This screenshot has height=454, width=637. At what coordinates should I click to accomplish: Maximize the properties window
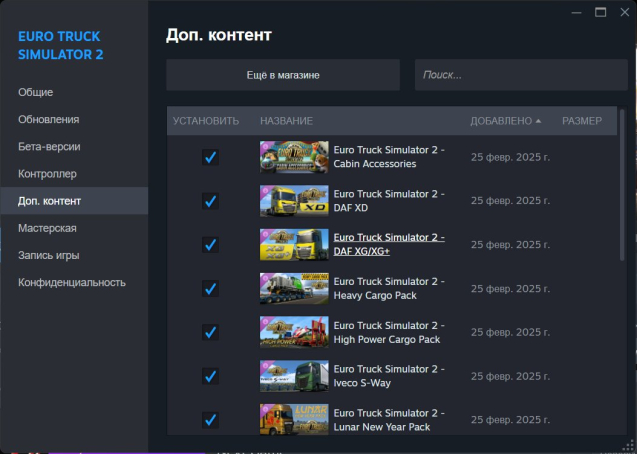tap(600, 13)
